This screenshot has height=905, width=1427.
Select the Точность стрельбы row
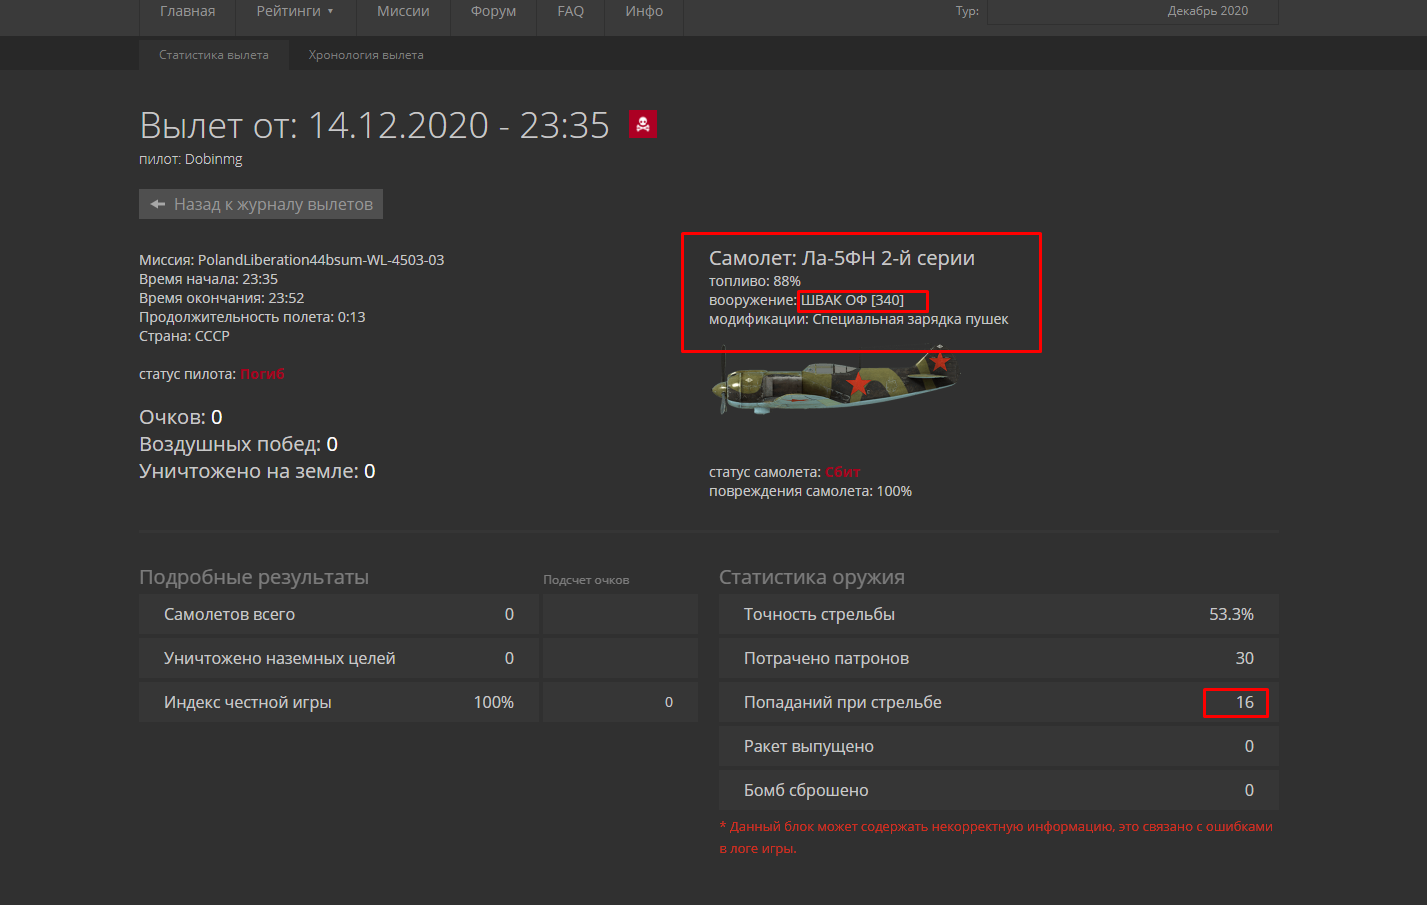pyautogui.click(x=998, y=614)
